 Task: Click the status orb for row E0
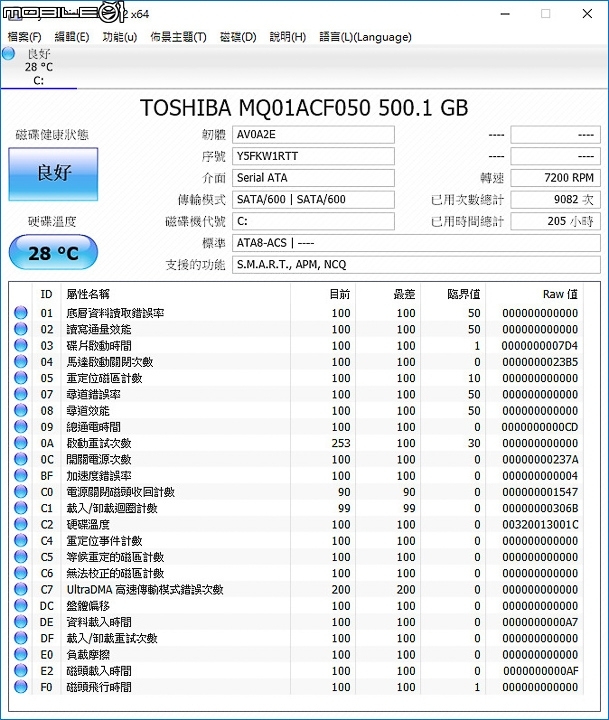(x=21, y=654)
